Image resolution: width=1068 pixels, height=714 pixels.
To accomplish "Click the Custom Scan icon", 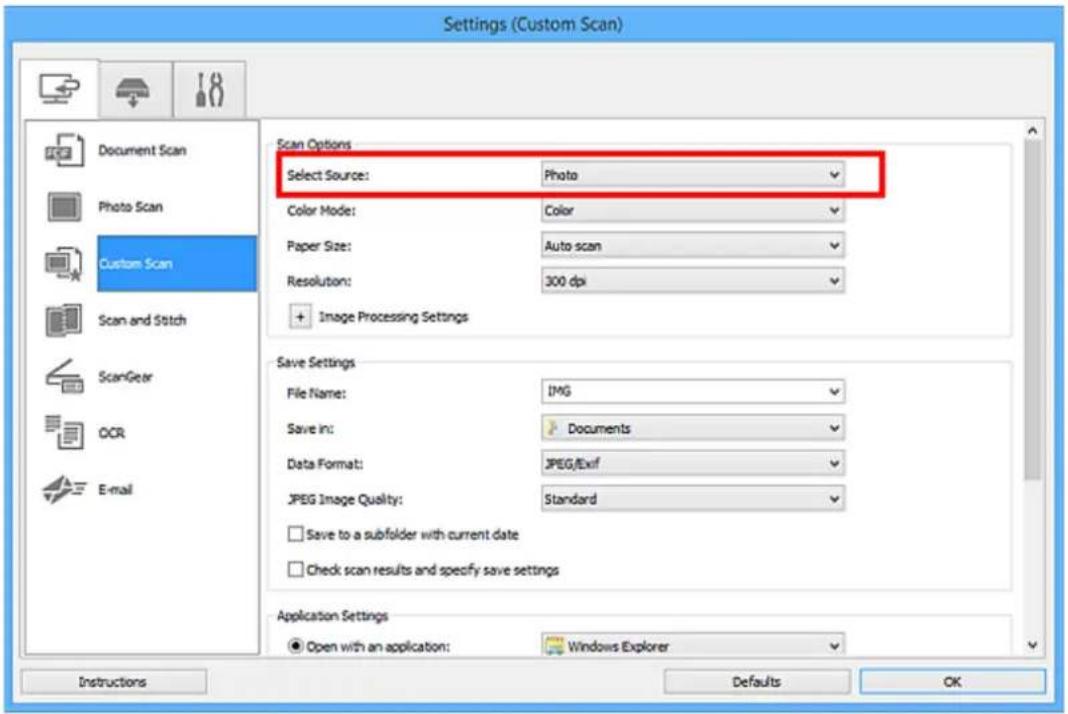I will [63, 264].
